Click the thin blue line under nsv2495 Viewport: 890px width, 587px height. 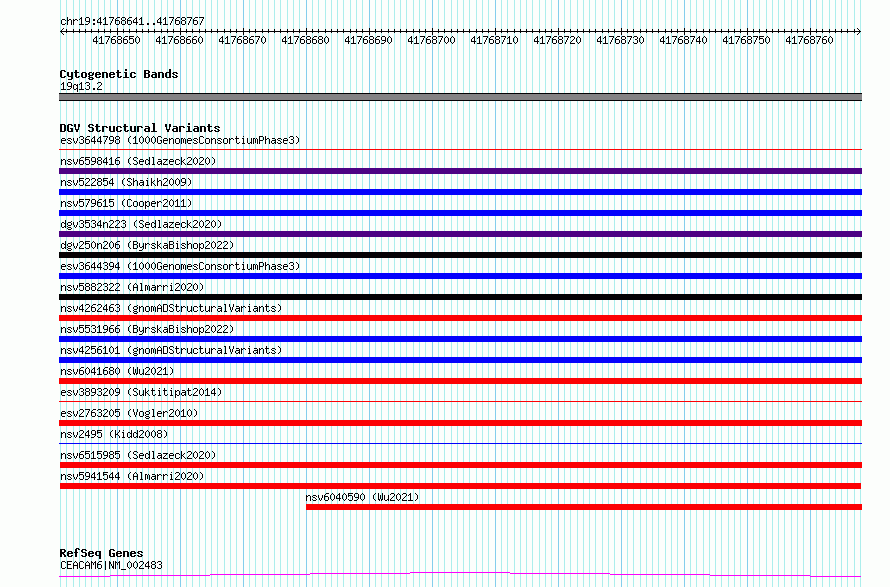(x=460, y=444)
